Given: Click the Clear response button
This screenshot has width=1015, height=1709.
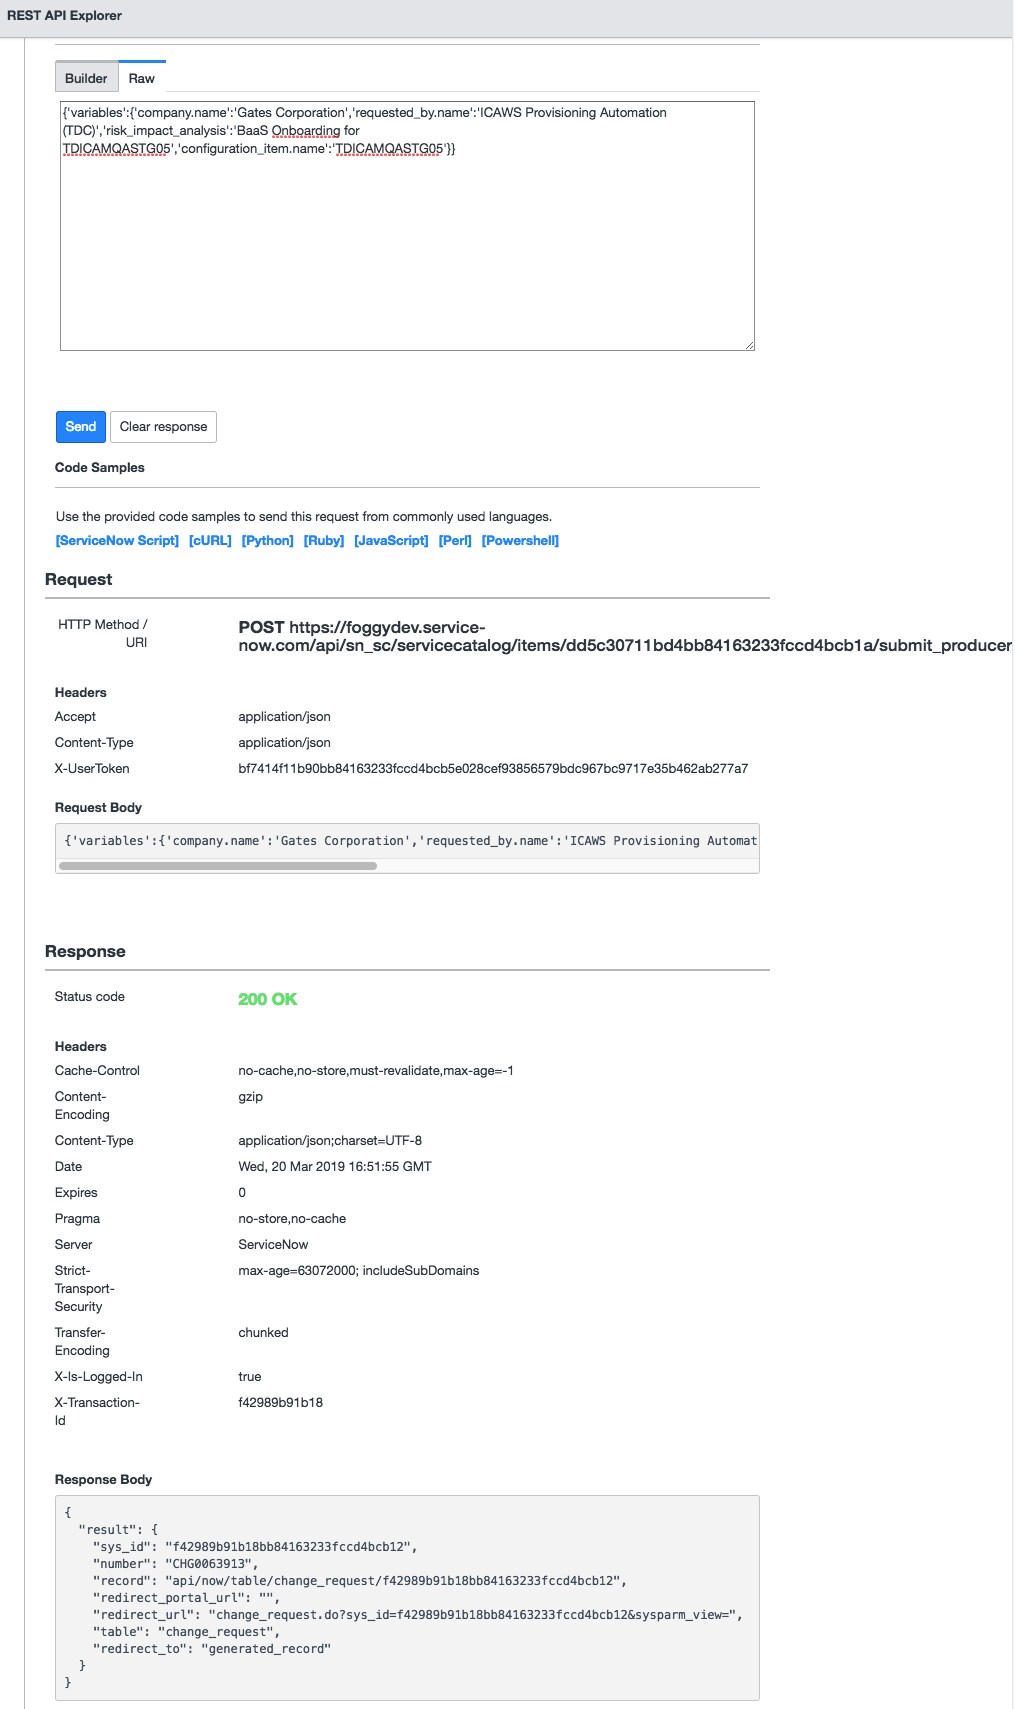Looking at the screenshot, I should click(x=163, y=427).
